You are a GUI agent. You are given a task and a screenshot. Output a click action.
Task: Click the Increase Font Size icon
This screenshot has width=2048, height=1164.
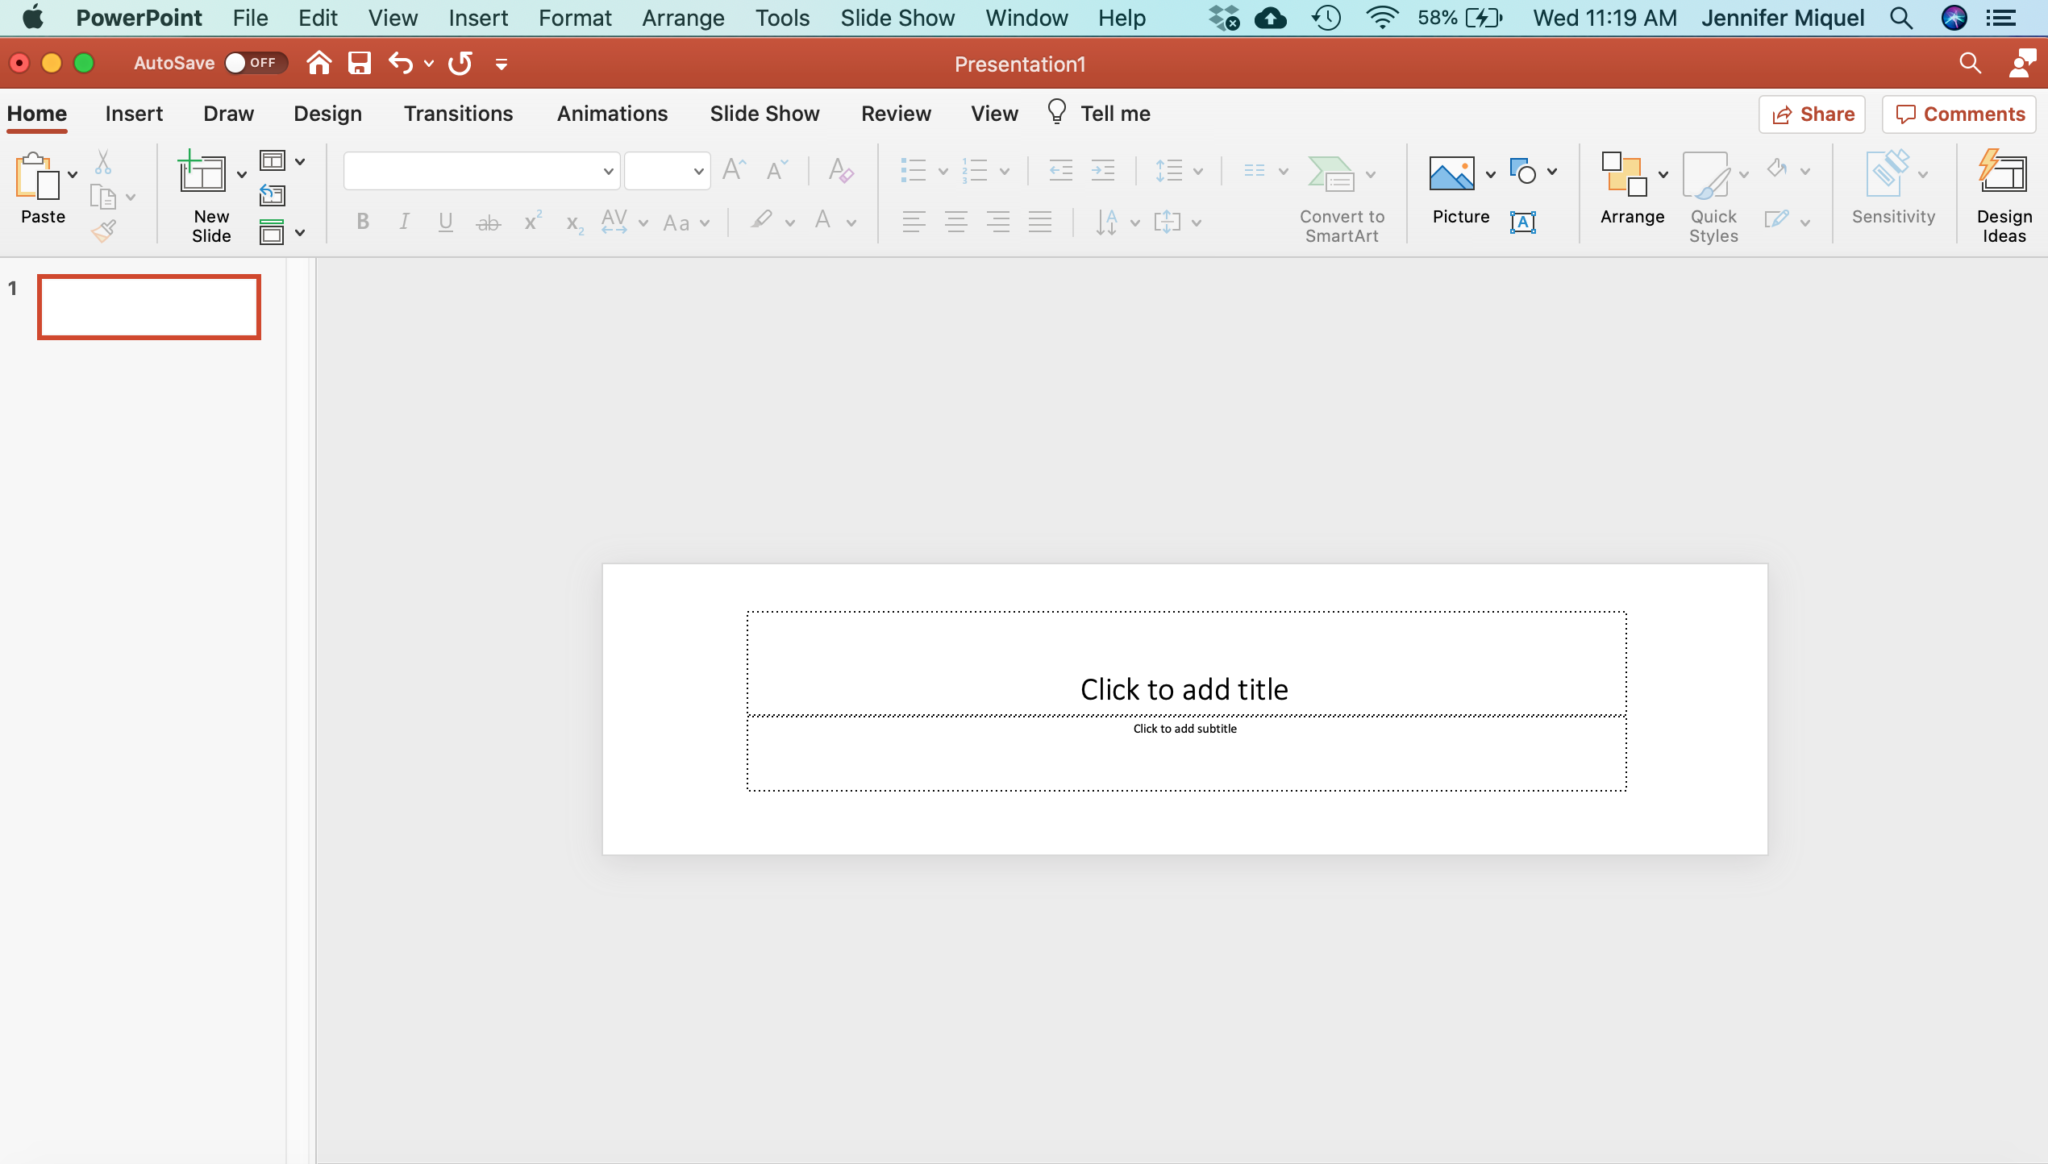(733, 170)
